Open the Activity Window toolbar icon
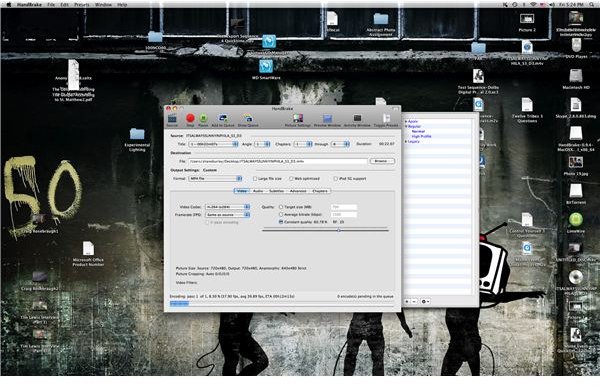Screen dimensions: 600x386 click(x=357, y=119)
